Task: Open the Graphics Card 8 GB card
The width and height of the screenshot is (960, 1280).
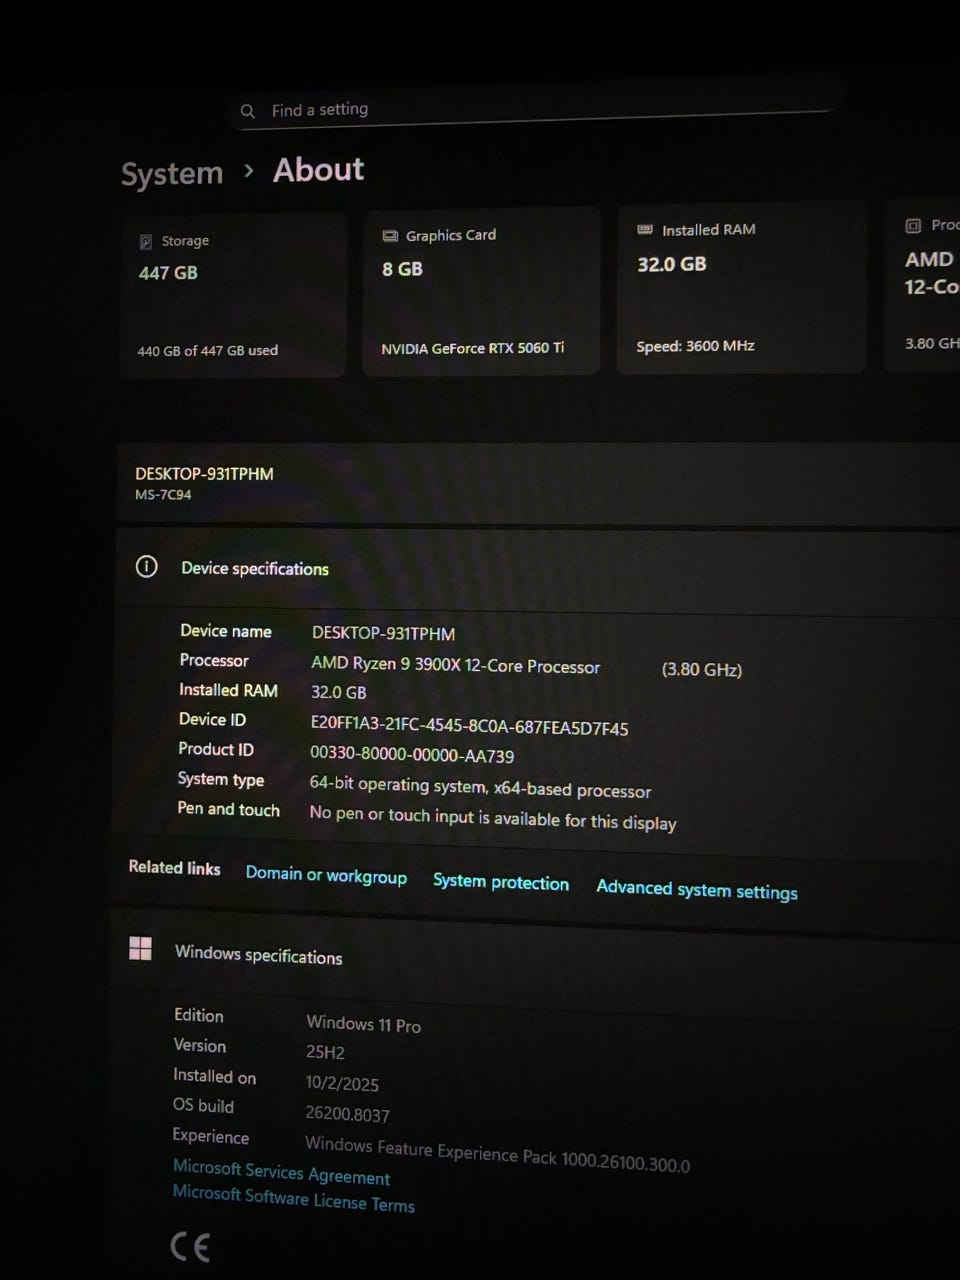Action: (481, 291)
